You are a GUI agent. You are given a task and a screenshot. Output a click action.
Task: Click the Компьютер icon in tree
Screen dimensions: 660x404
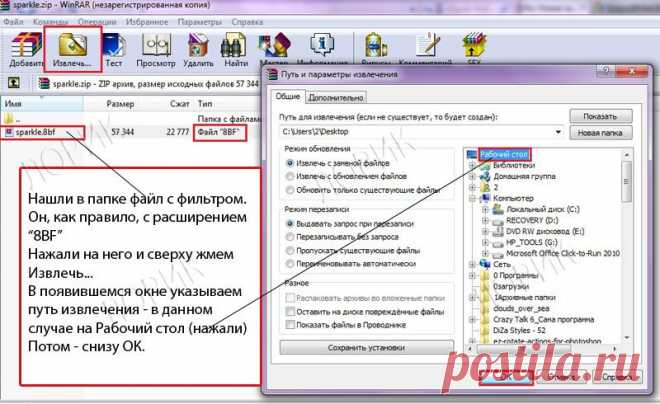coord(485,198)
